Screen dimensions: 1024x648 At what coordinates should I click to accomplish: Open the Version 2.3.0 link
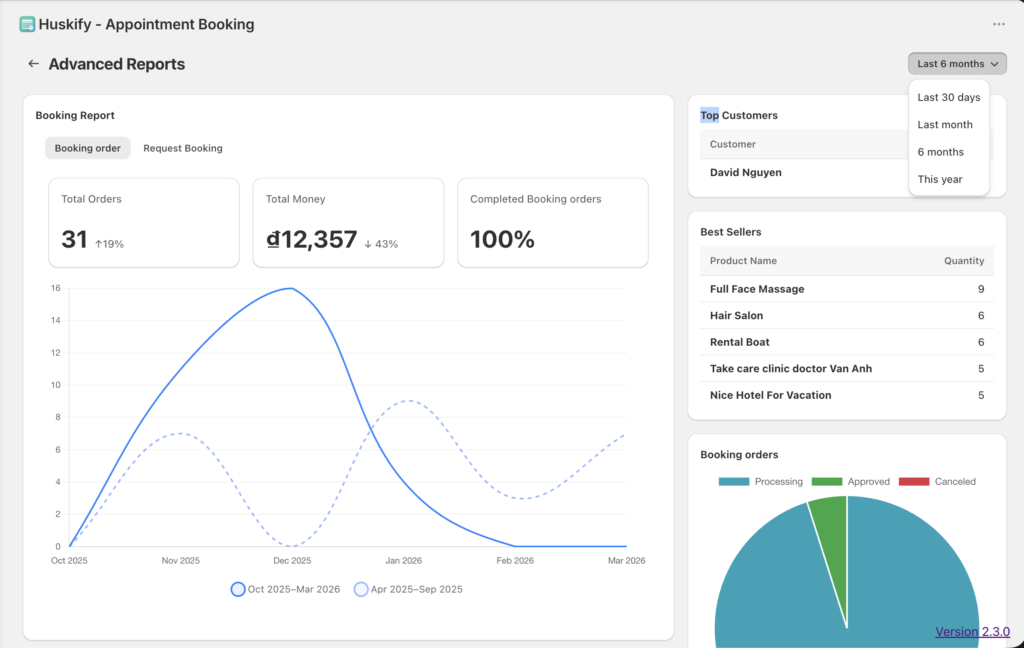click(x=972, y=632)
